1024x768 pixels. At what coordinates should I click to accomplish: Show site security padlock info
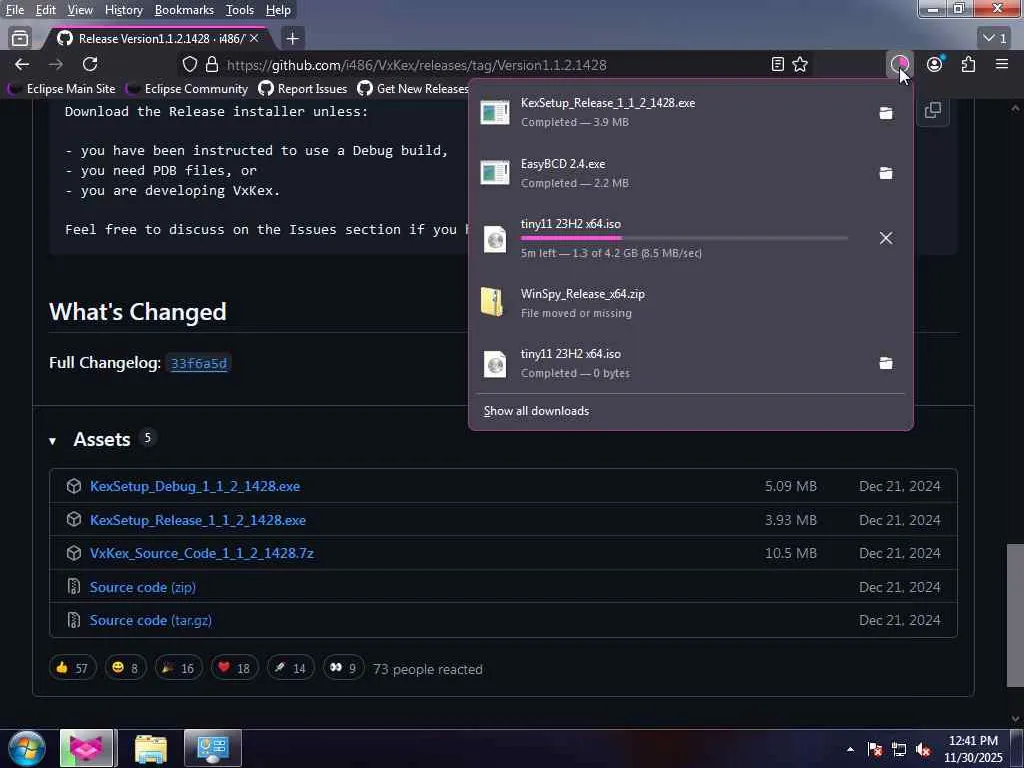point(212,64)
